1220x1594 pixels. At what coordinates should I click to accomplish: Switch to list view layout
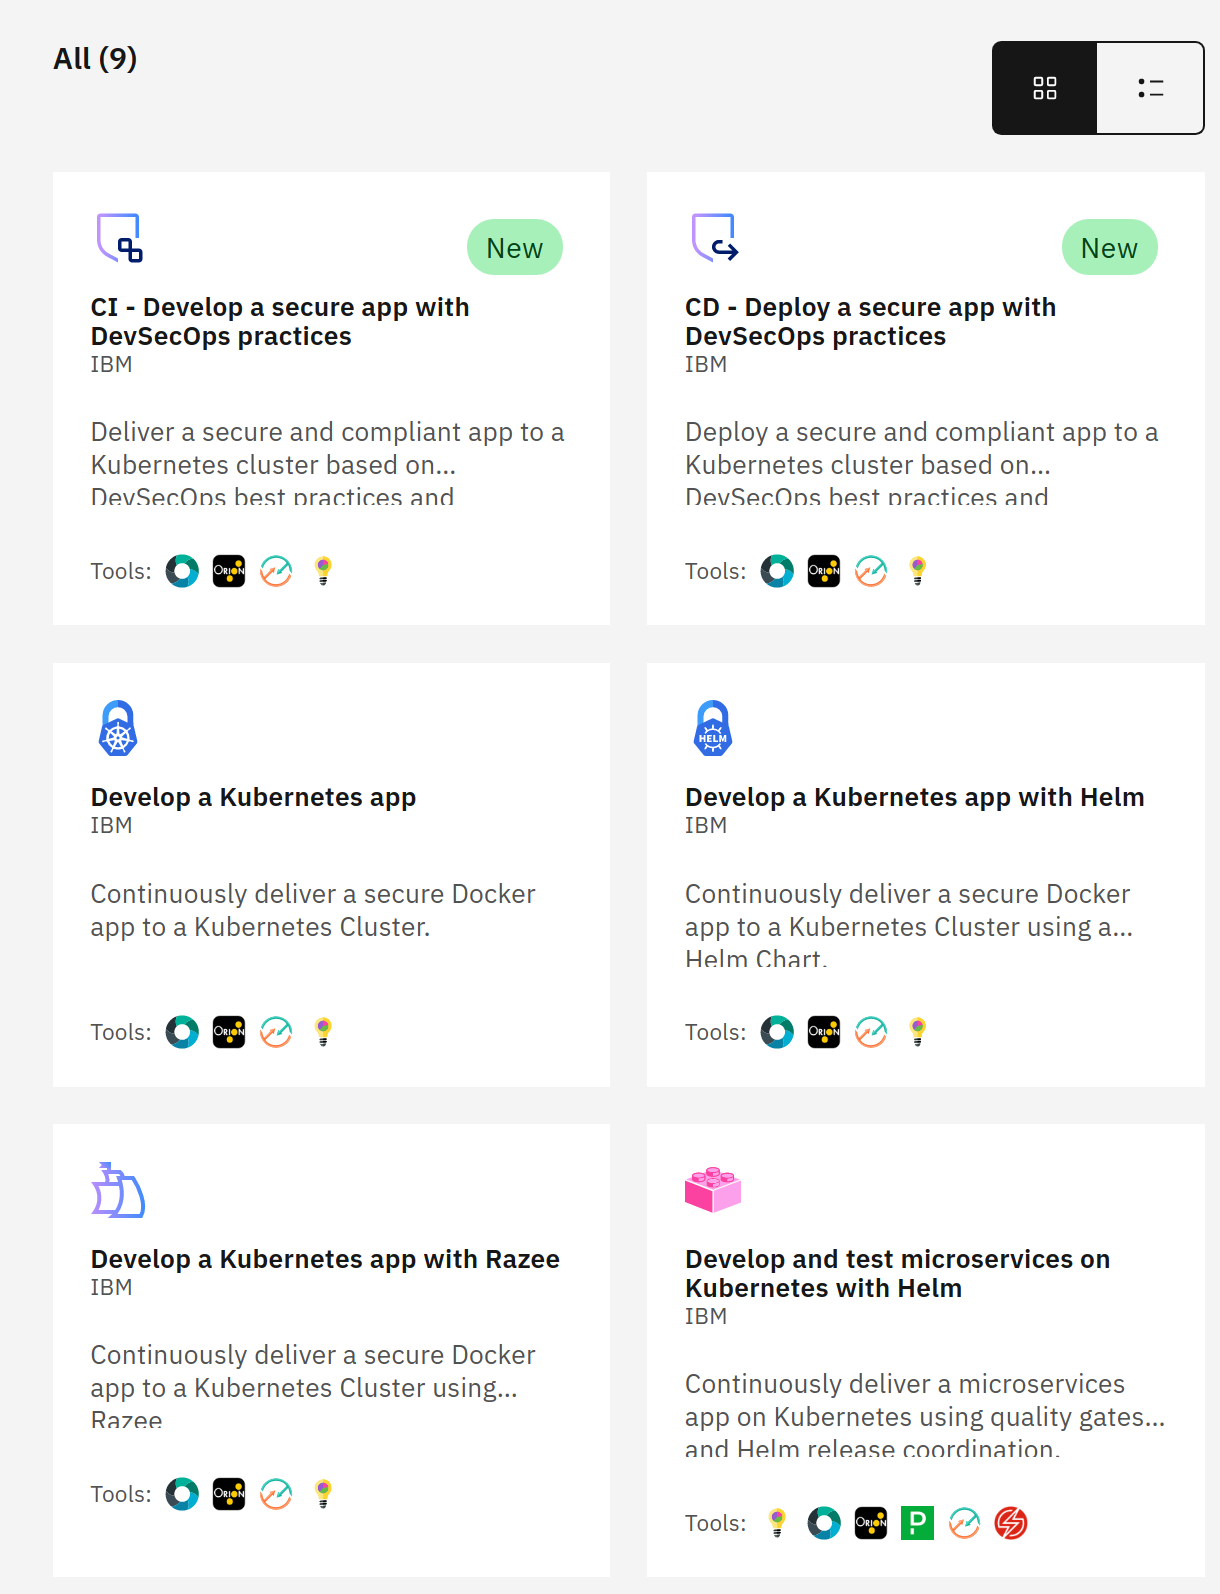(1150, 88)
